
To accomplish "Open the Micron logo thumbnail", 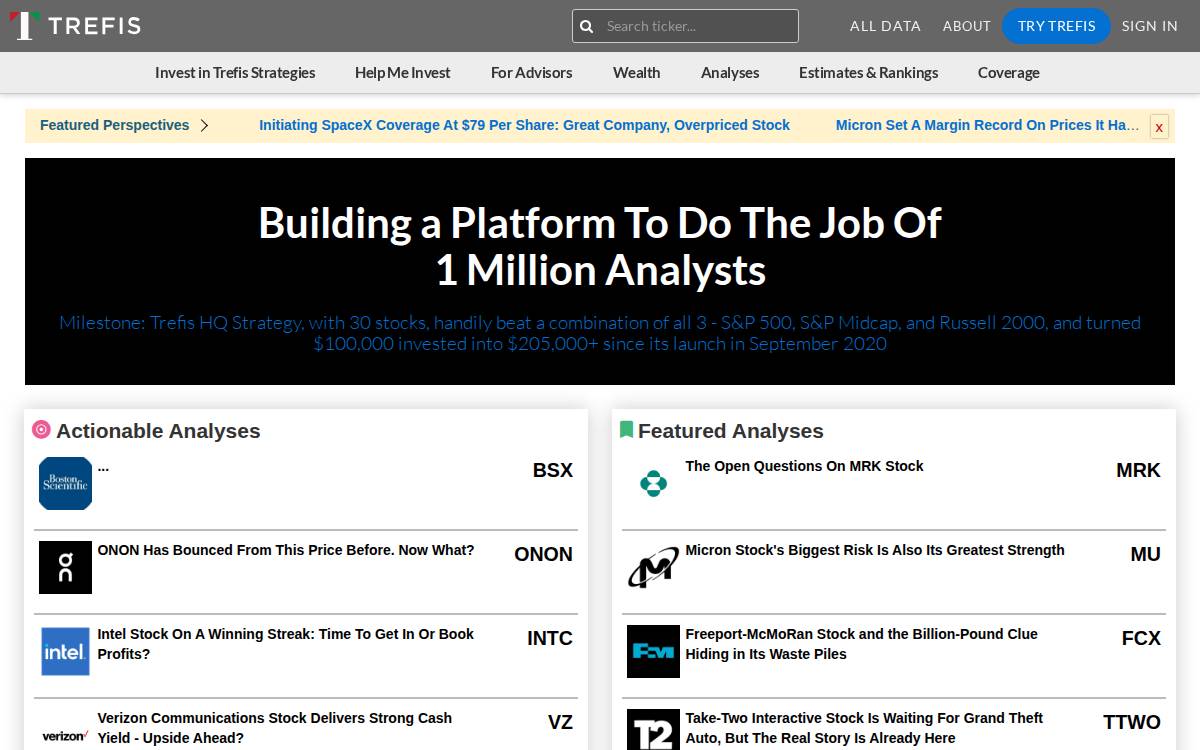I will pyautogui.click(x=654, y=568).
